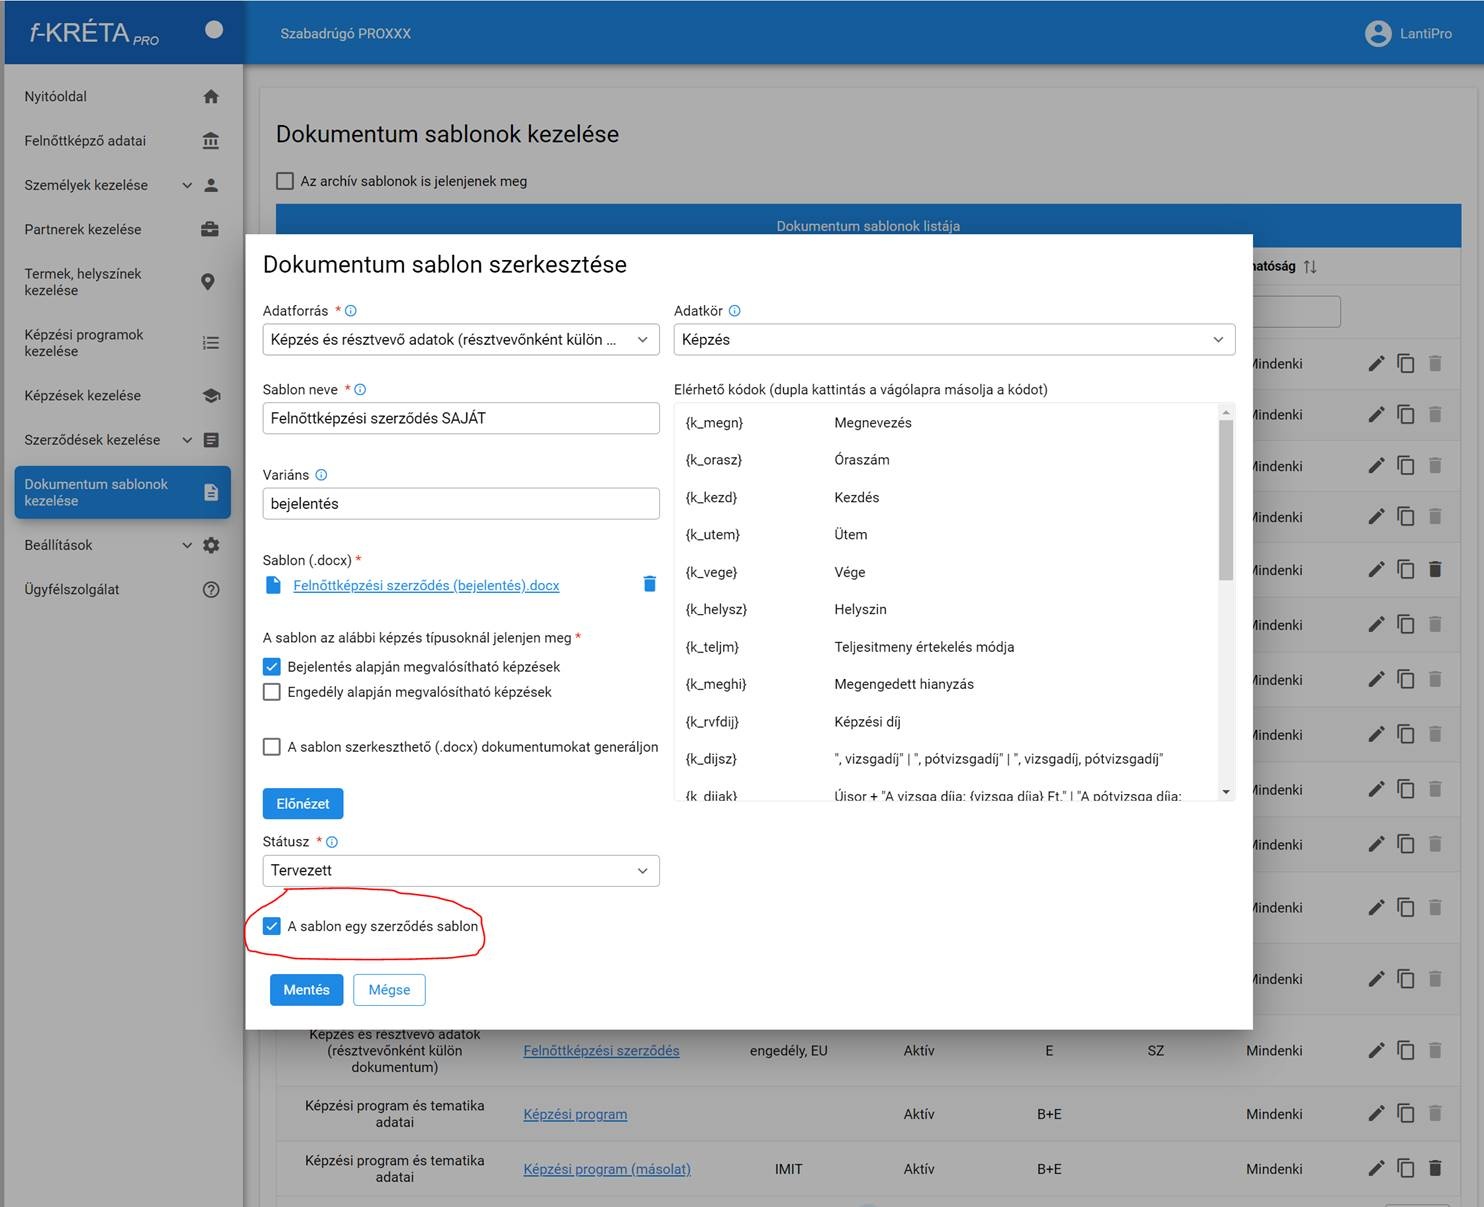Click the docx file icon beside Felnőttképzési szerződés
Viewport: 1484px width, 1207px height.
click(x=273, y=585)
